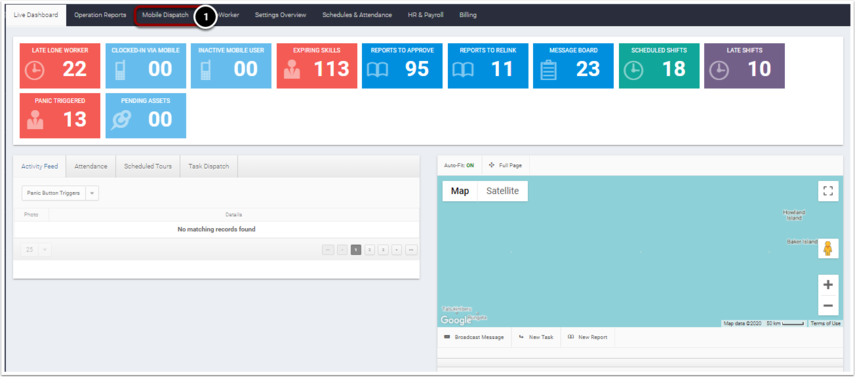Image resolution: width=855 pixels, height=377 pixels.
Task: Open the Clocked-In Via Mobile tile
Action: [146, 66]
